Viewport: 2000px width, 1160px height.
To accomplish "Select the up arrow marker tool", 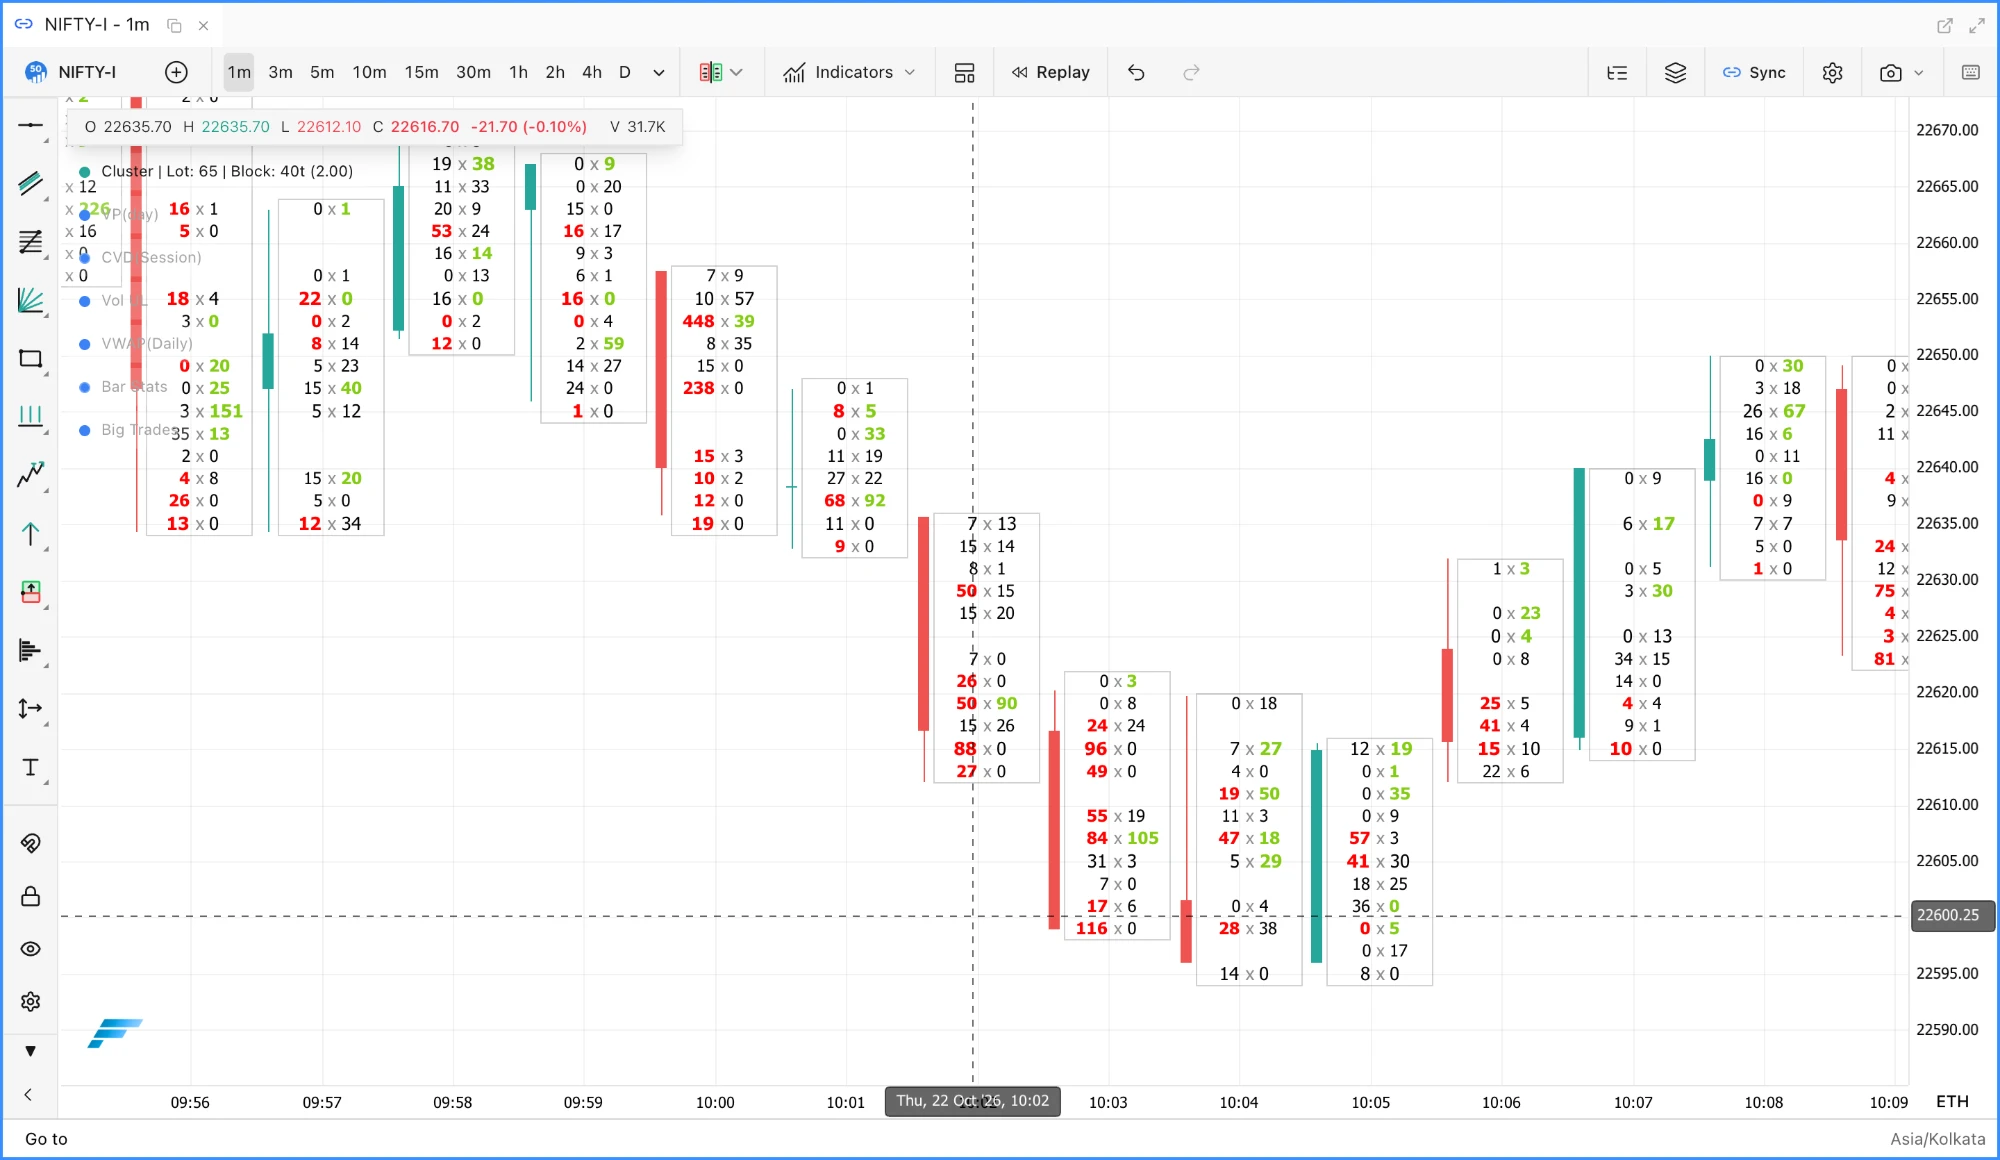I will 31,534.
